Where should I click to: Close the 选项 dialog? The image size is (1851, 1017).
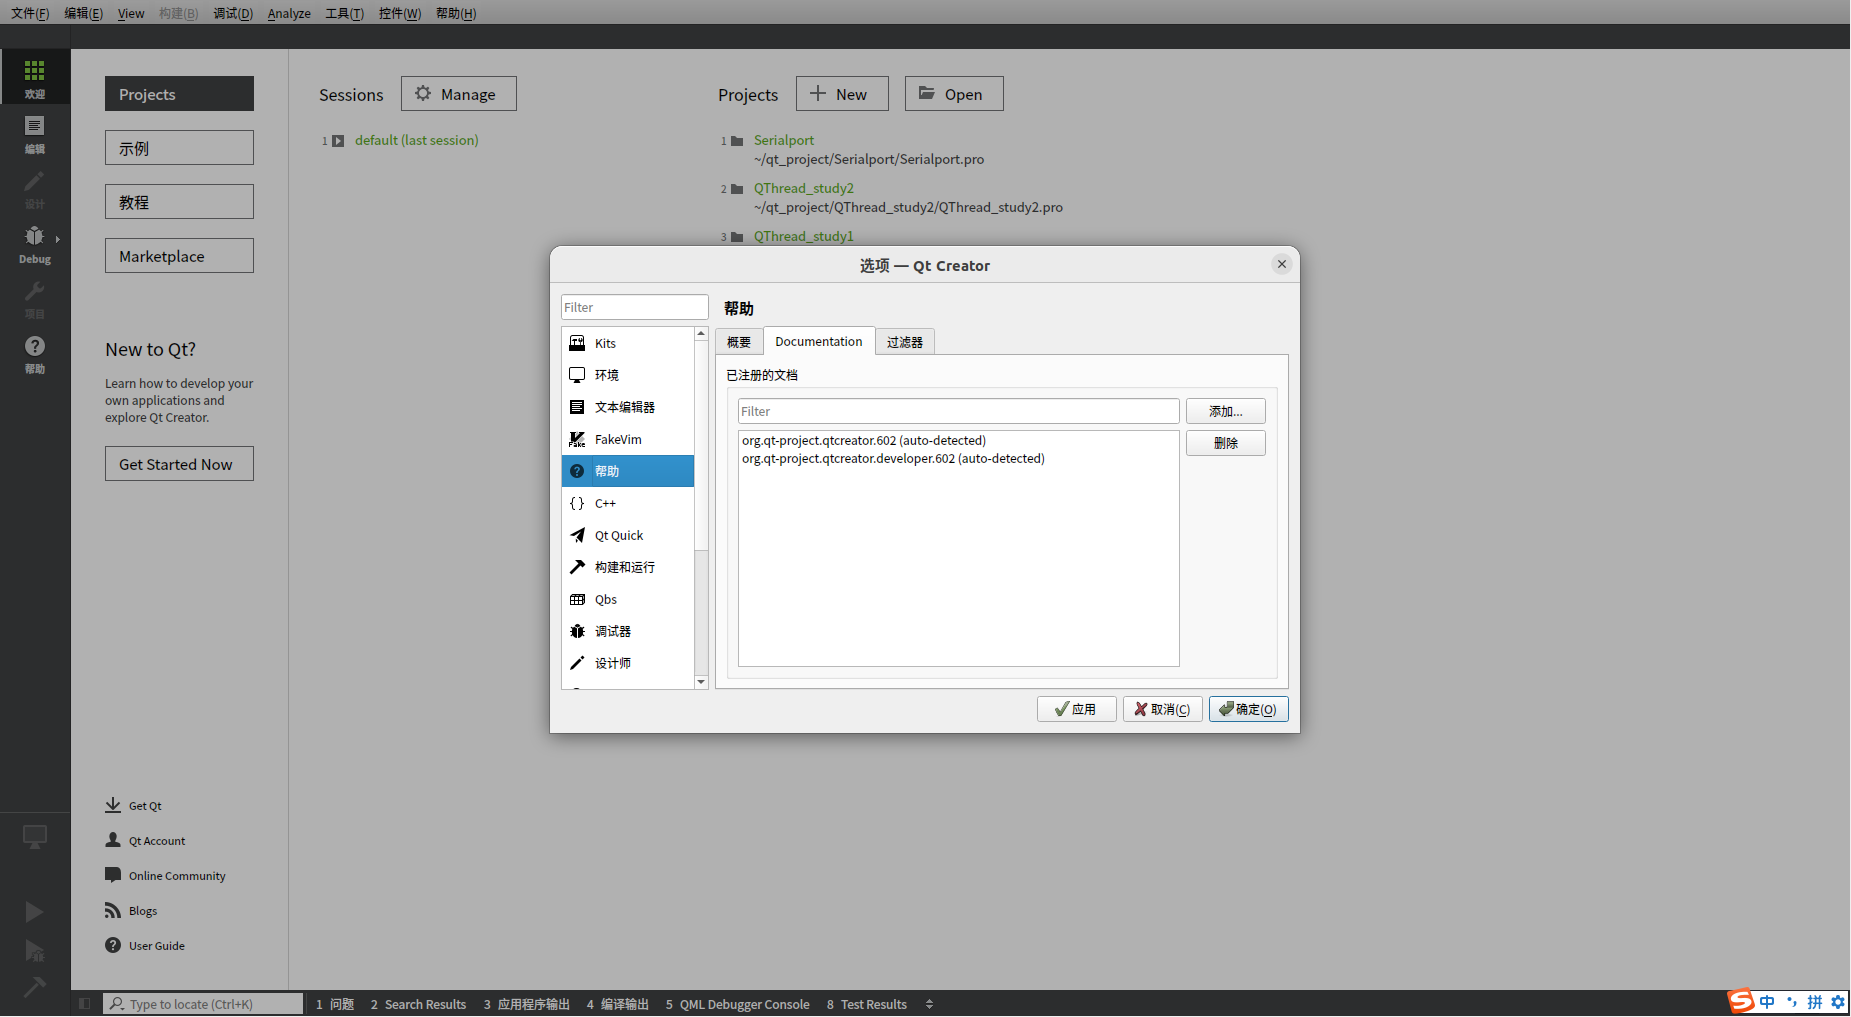pos(1282,264)
